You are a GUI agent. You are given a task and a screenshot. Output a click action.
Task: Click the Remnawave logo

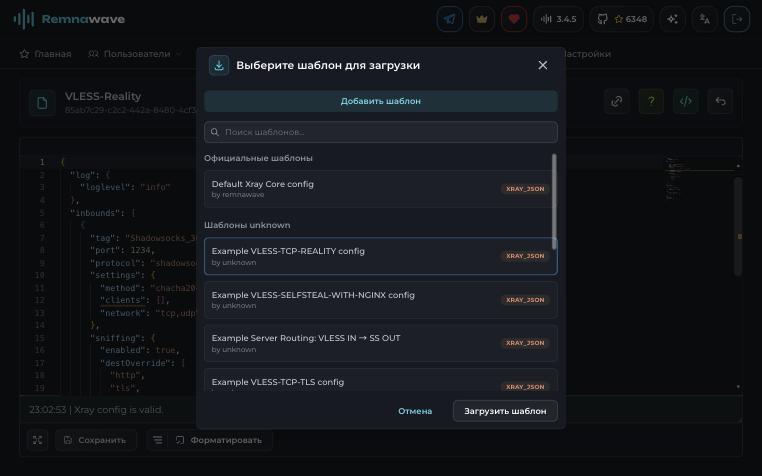click(x=69, y=19)
